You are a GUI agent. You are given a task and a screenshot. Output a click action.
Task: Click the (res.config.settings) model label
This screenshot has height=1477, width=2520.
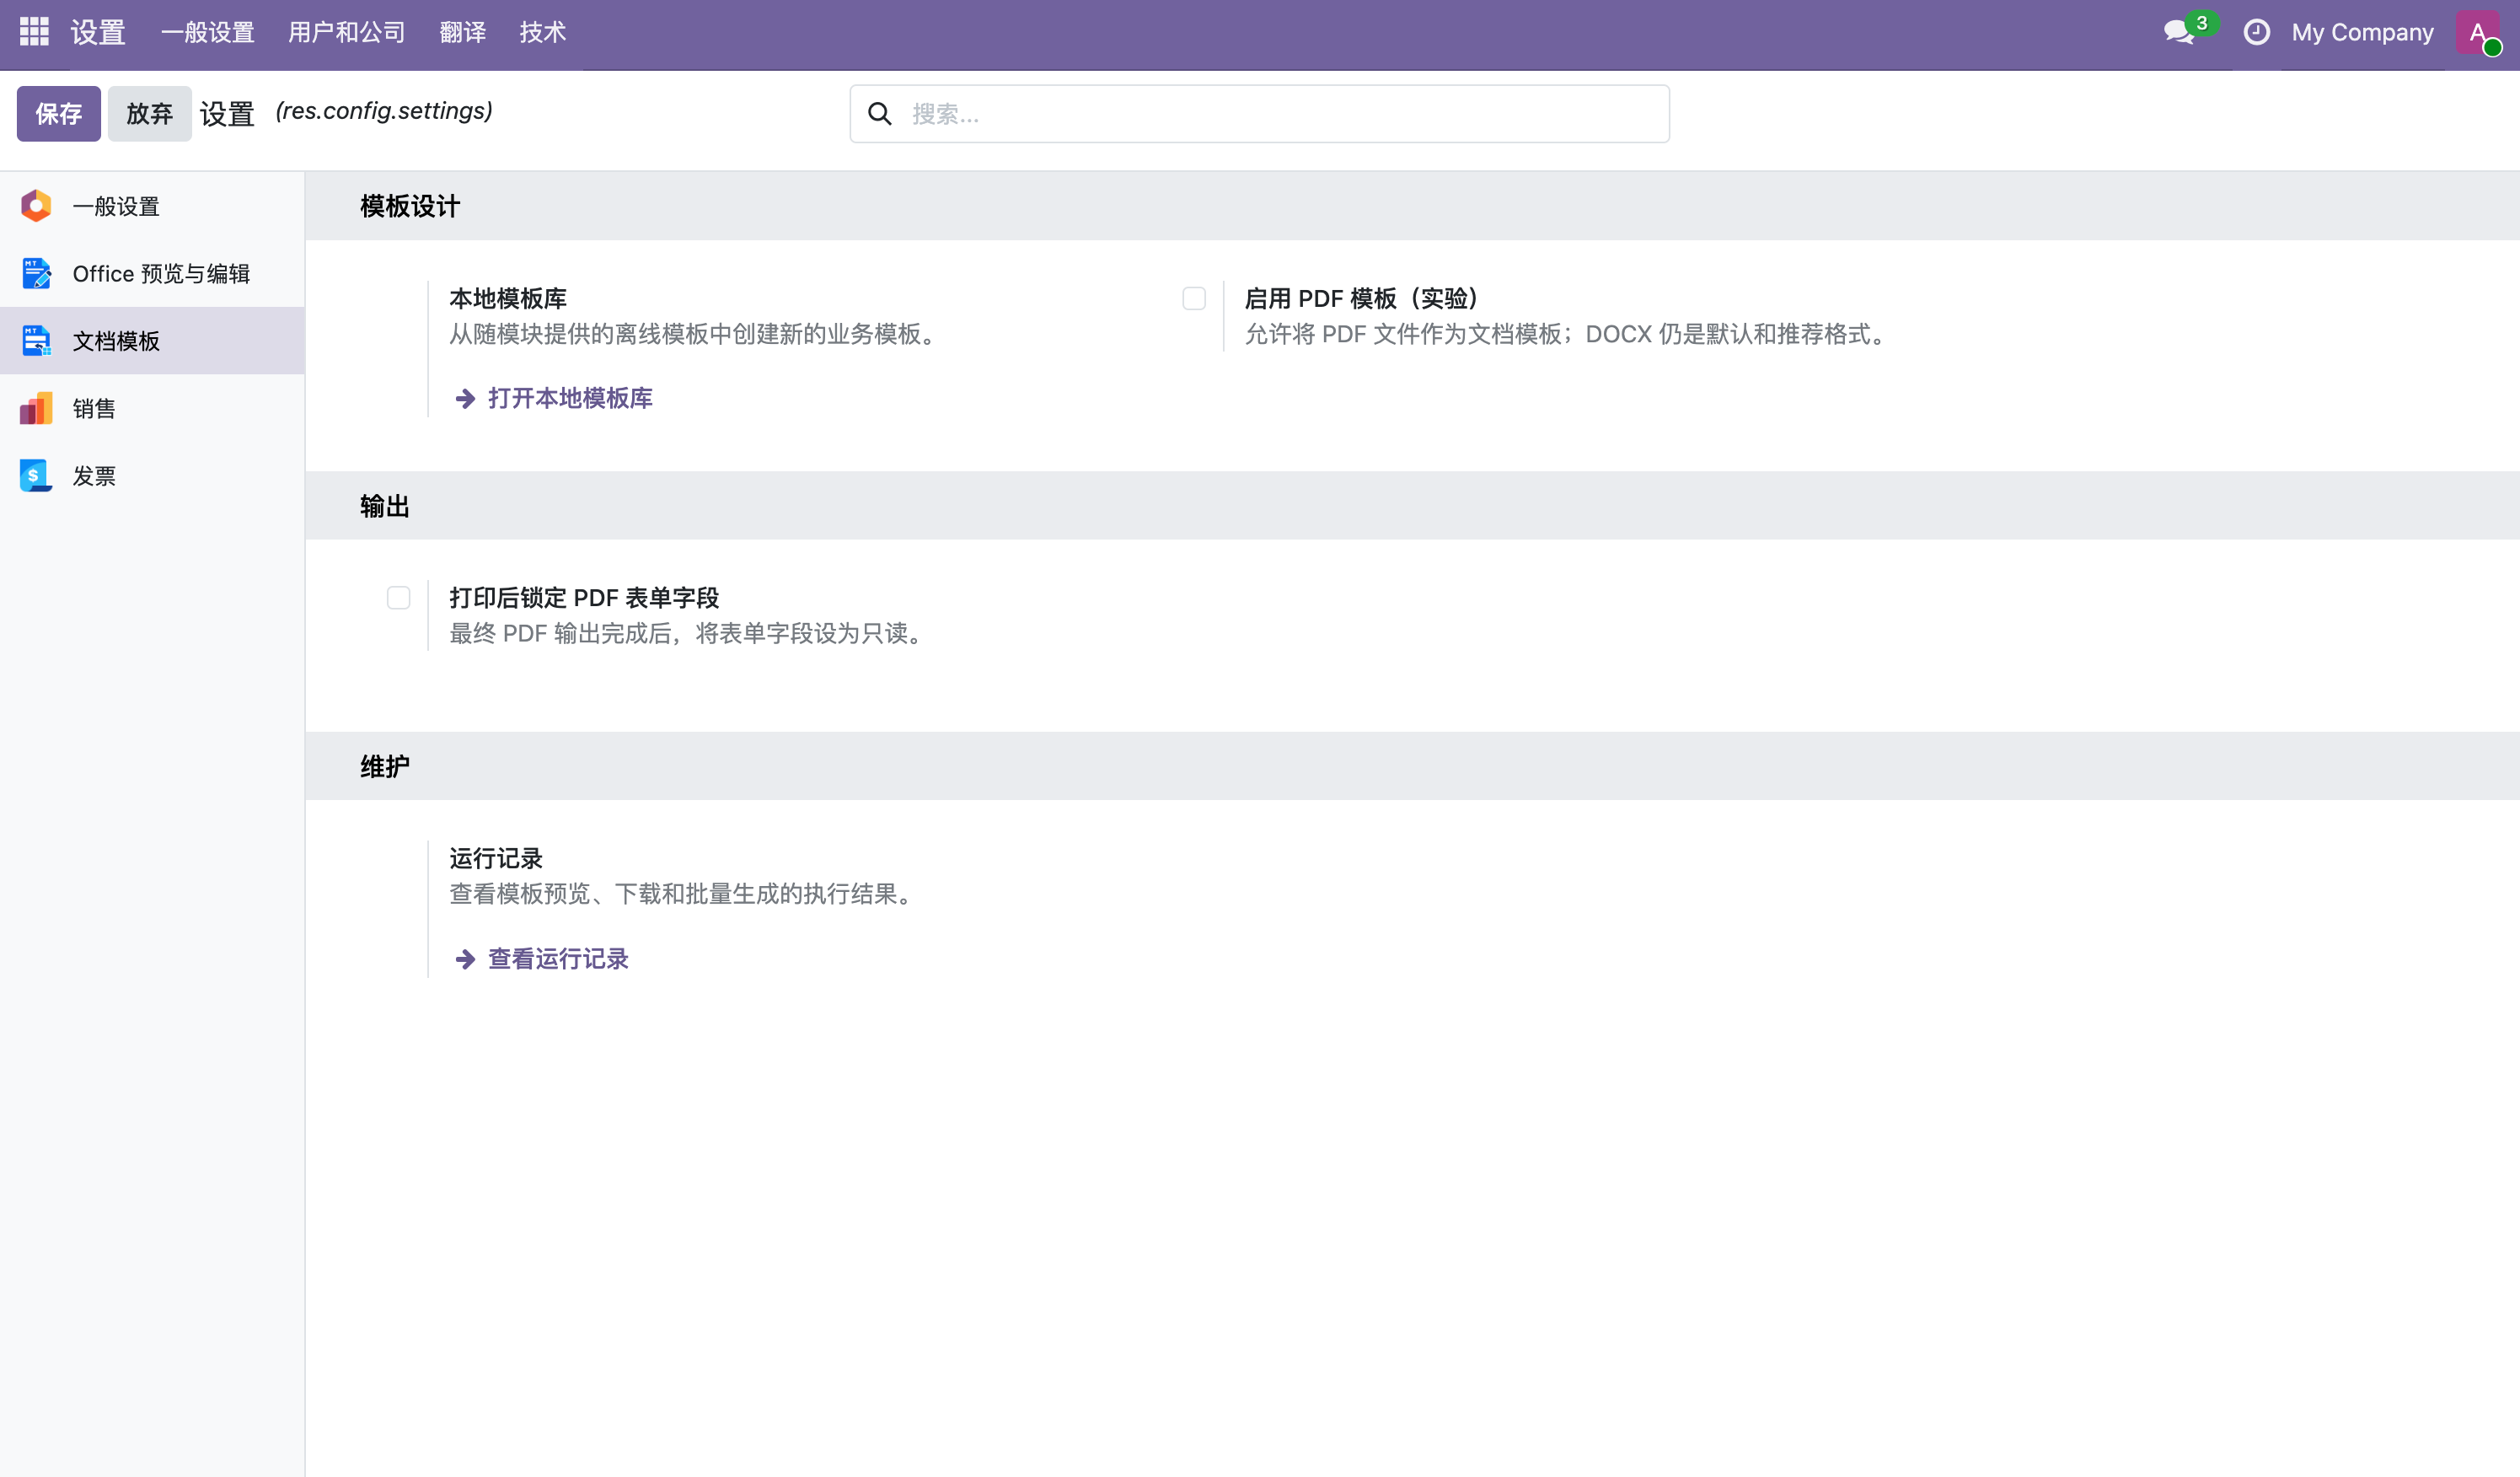click(384, 111)
